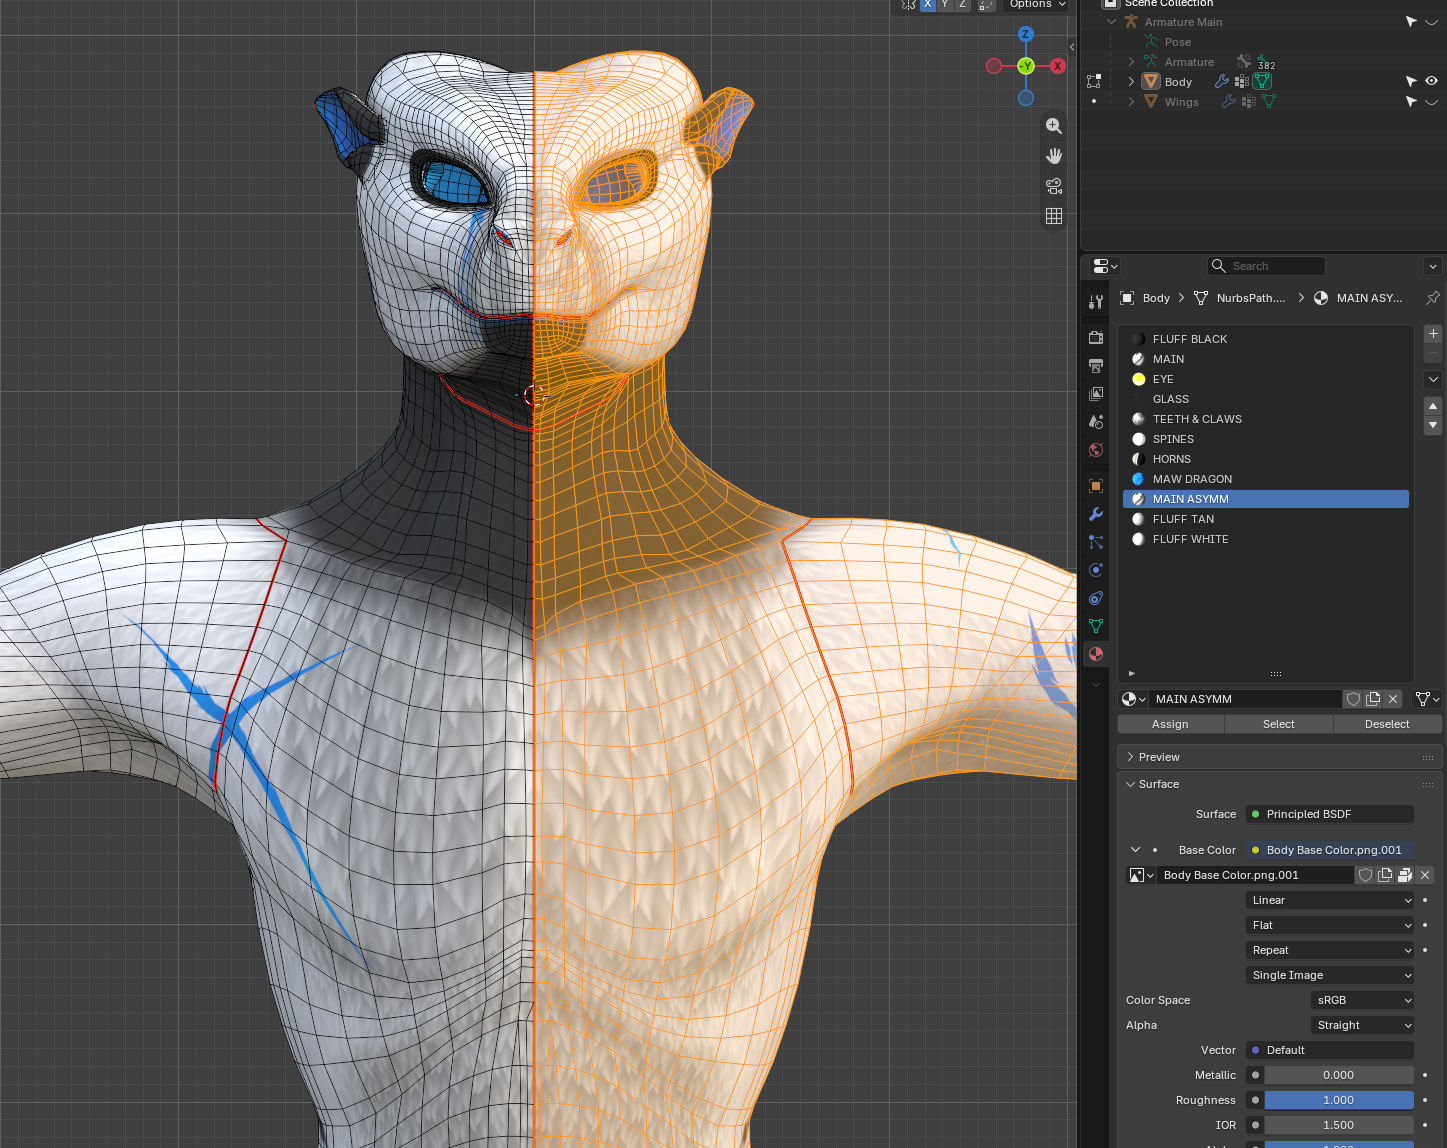Toggle fake user for Body Base Color image
Viewport: 1447px width, 1148px height.
click(x=1365, y=875)
